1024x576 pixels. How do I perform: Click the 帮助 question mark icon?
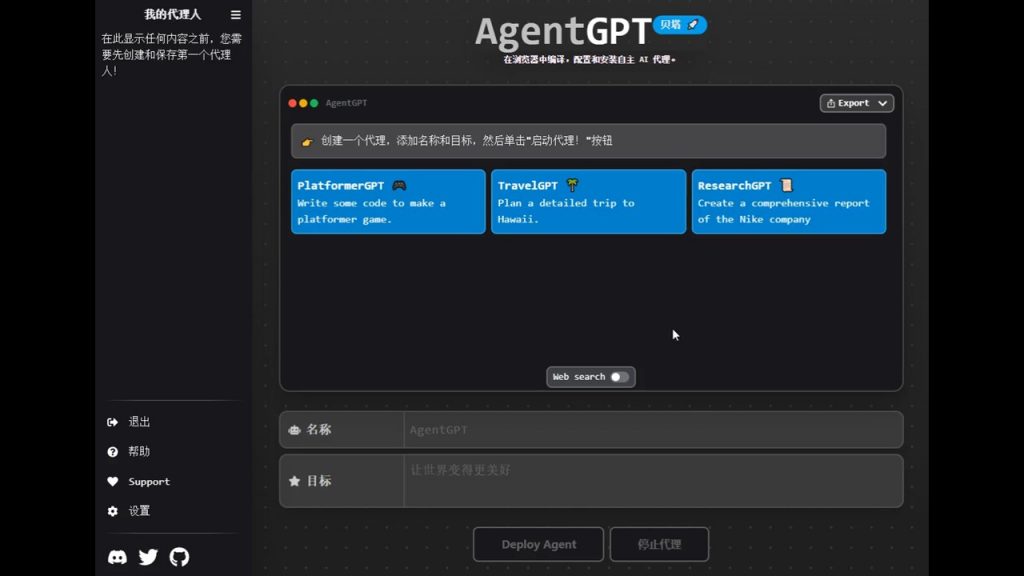tap(112, 452)
